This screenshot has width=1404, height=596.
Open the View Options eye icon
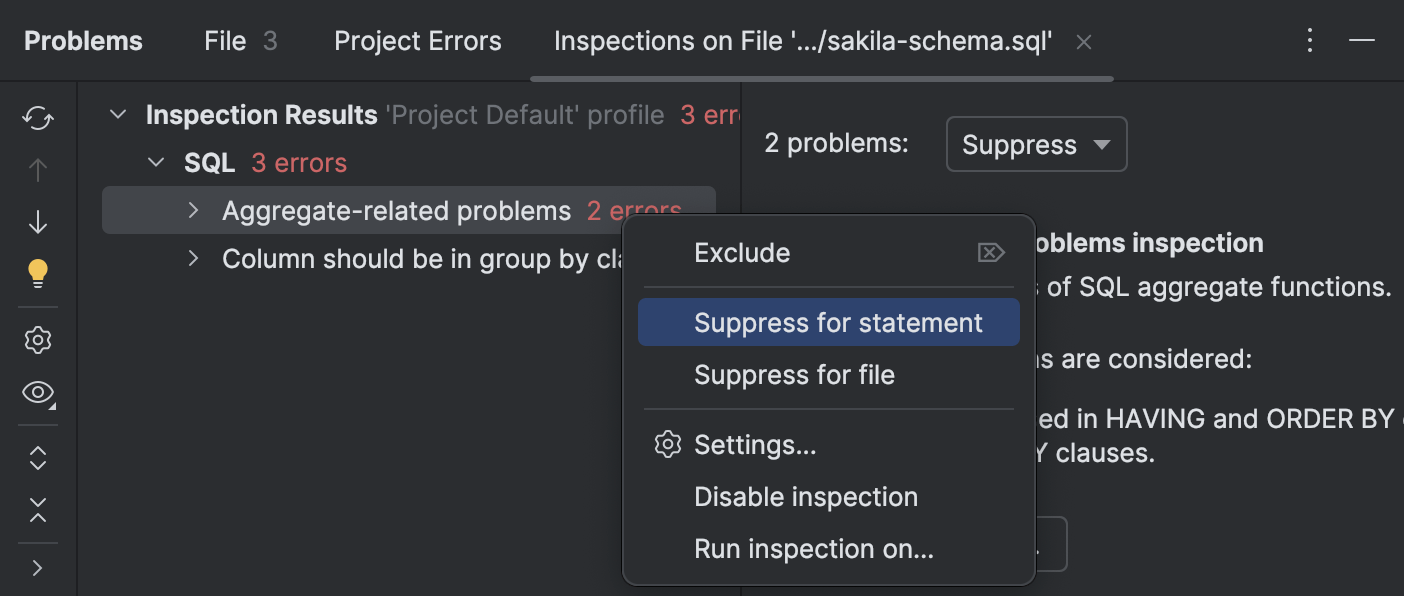click(x=37, y=393)
